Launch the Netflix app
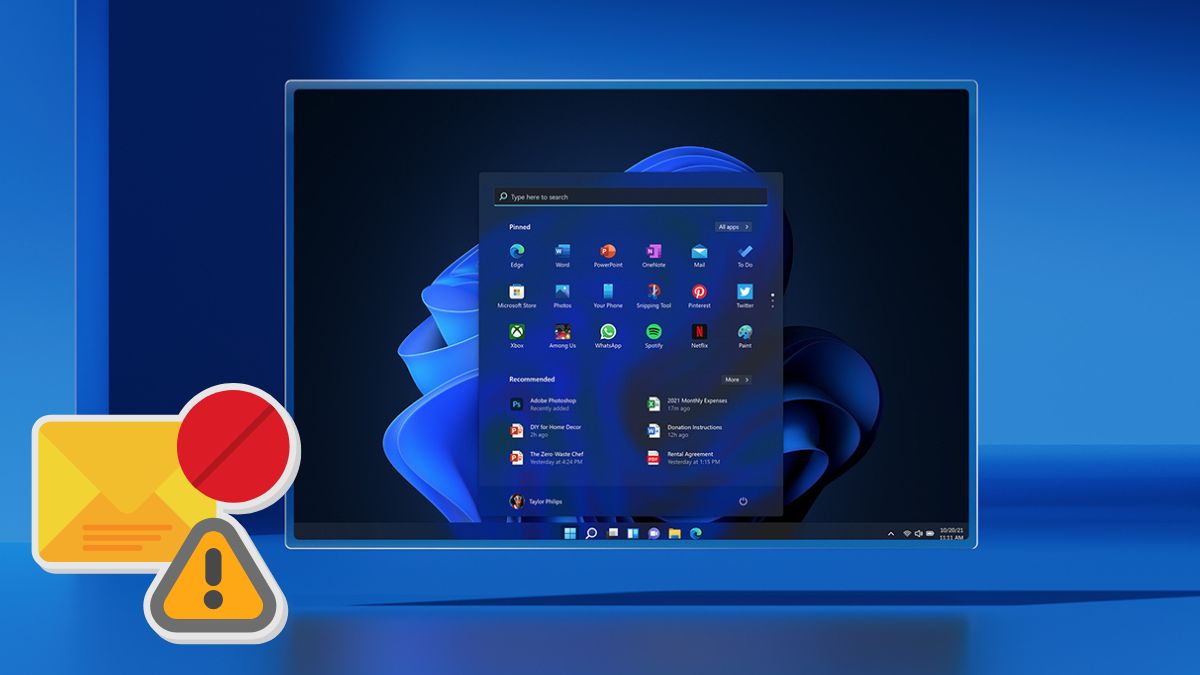This screenshot has width=1200, height=675. (x=699, y=336)
